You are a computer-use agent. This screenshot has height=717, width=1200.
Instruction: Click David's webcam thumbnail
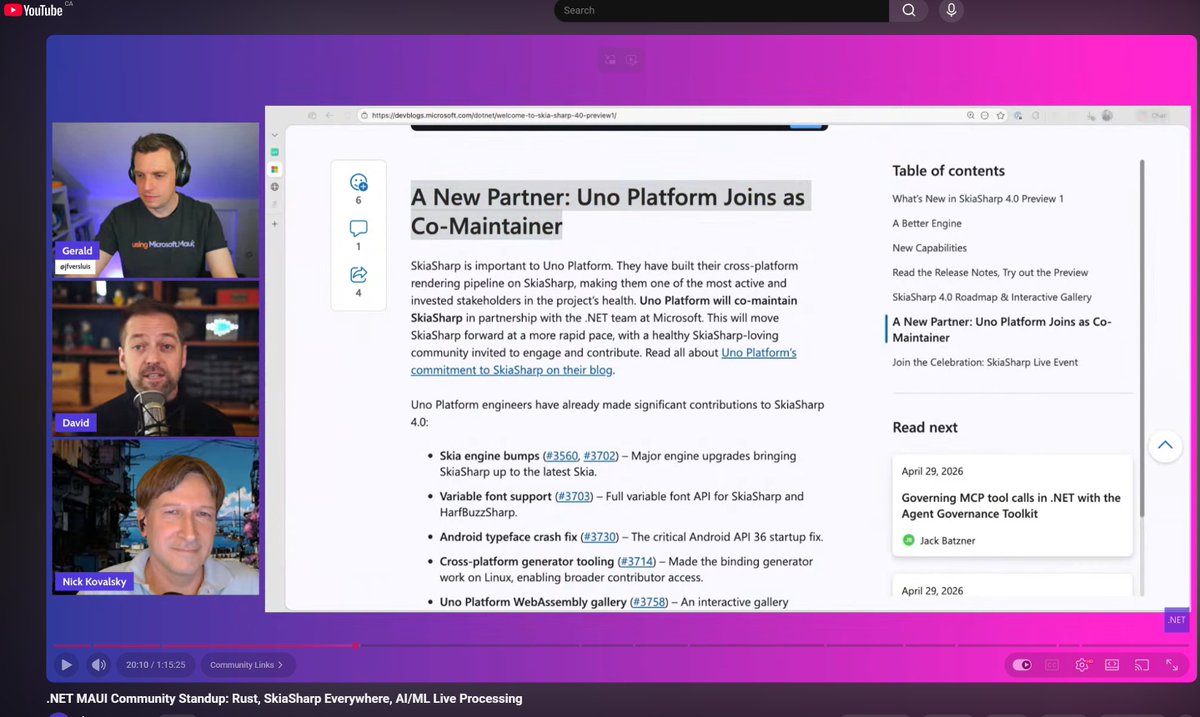(x=155, y=358)
